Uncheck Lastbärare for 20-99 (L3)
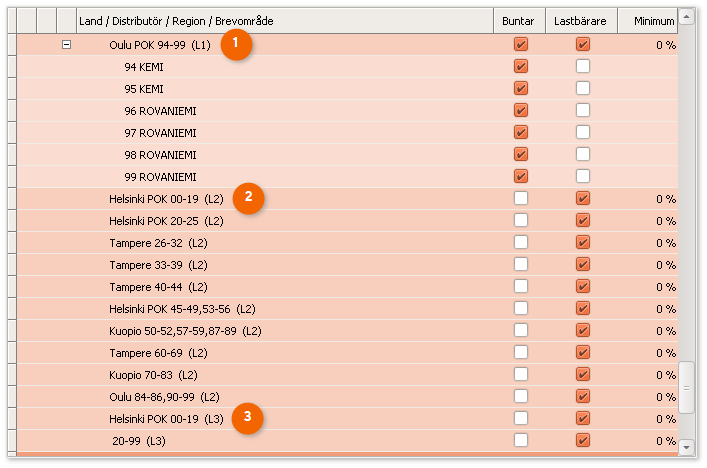 [x=583, y=440]
